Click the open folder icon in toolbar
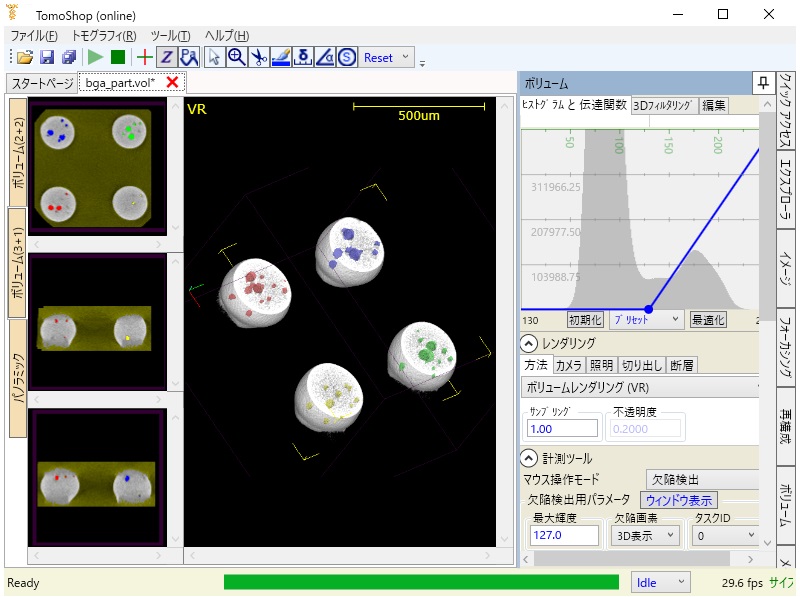This screenshot has width=800, height=597. coord(25,57)
